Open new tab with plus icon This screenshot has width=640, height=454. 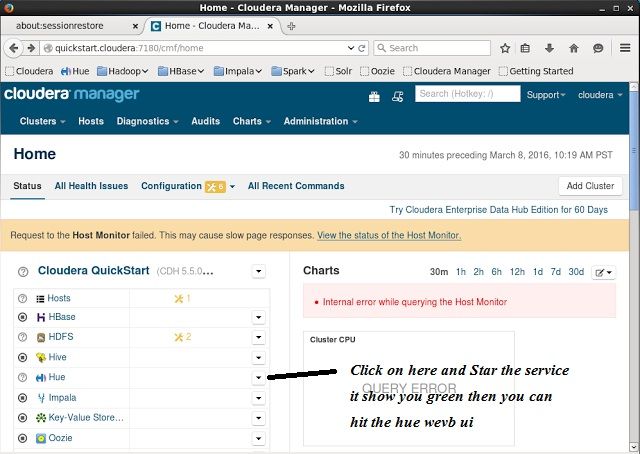(x=291, y=26)
